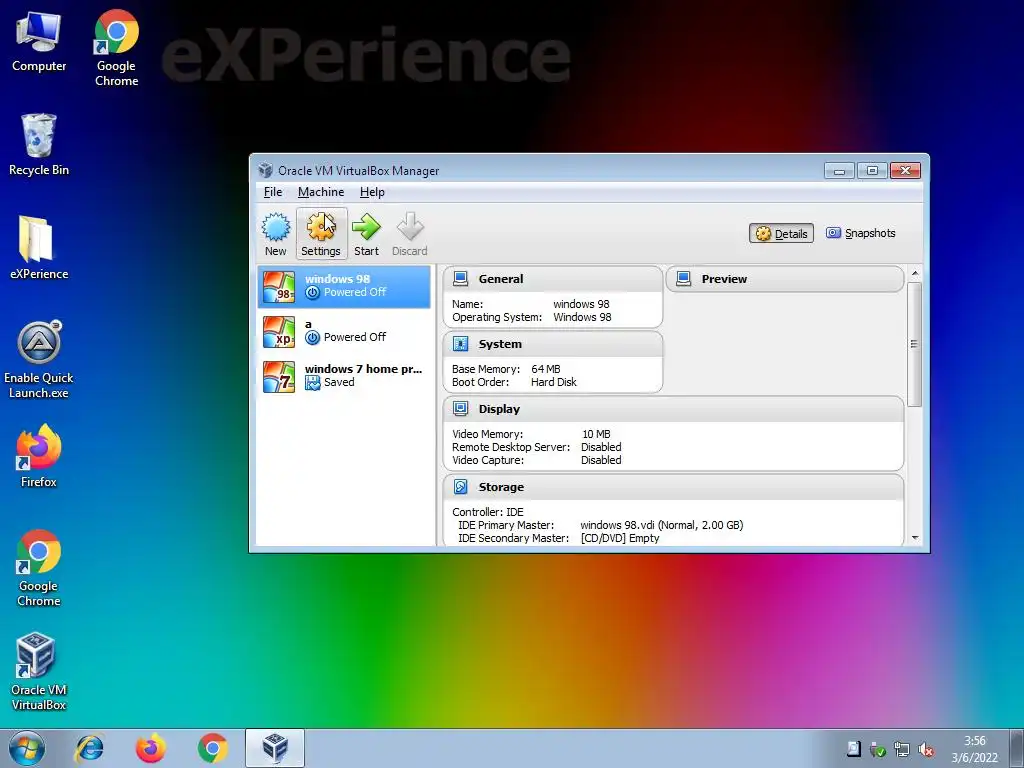
Task: Click the General section monitor icon
Action: coord(460,279)
